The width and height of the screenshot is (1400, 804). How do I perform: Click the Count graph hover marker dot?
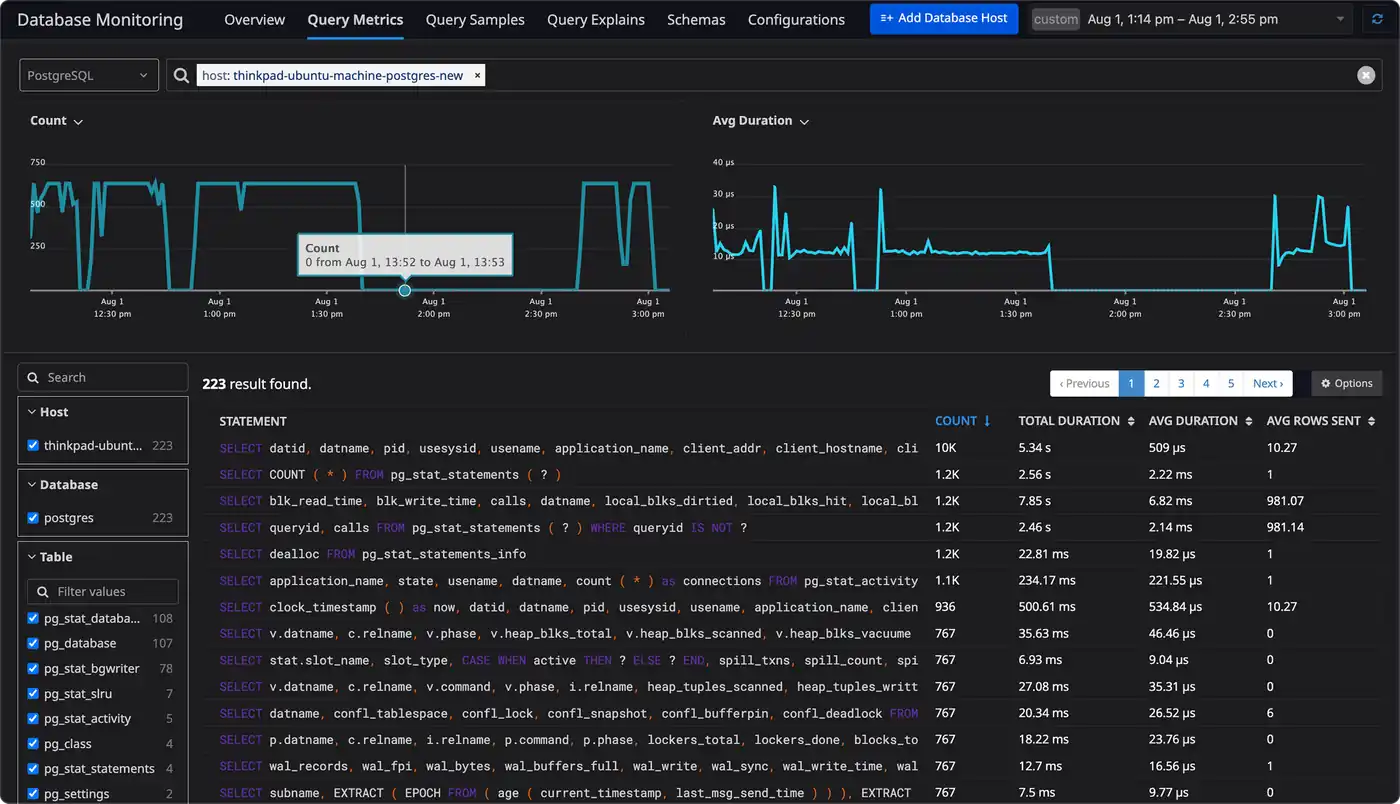pyautogui.click(x=404, y=291)
